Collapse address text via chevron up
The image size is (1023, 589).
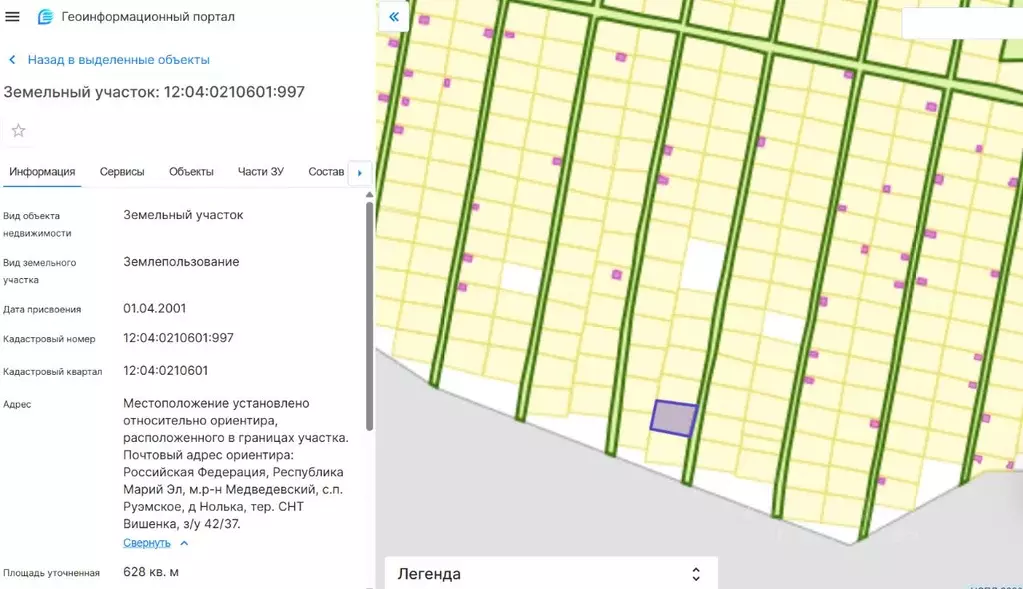pos(184,543)
